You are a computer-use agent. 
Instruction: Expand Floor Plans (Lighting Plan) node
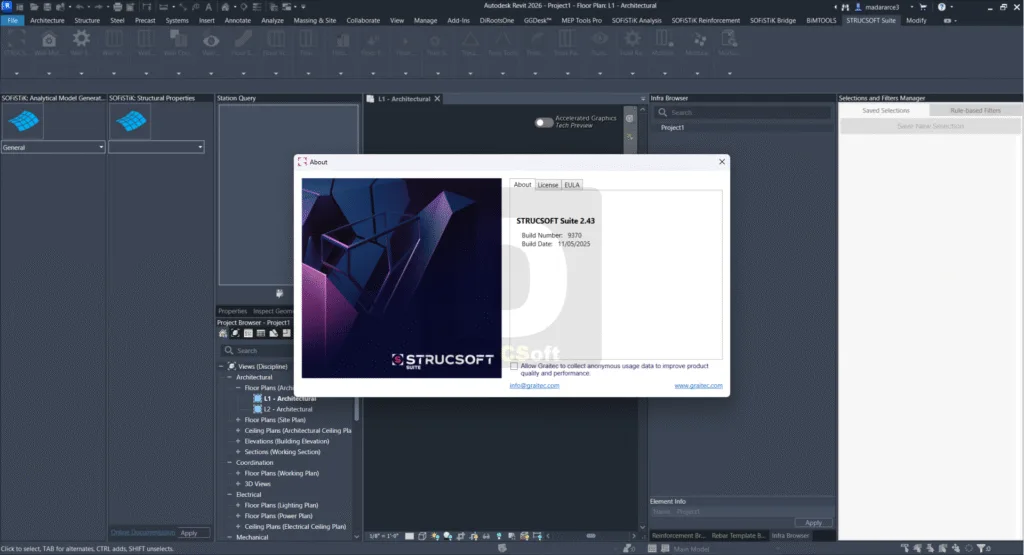point(238,505)
